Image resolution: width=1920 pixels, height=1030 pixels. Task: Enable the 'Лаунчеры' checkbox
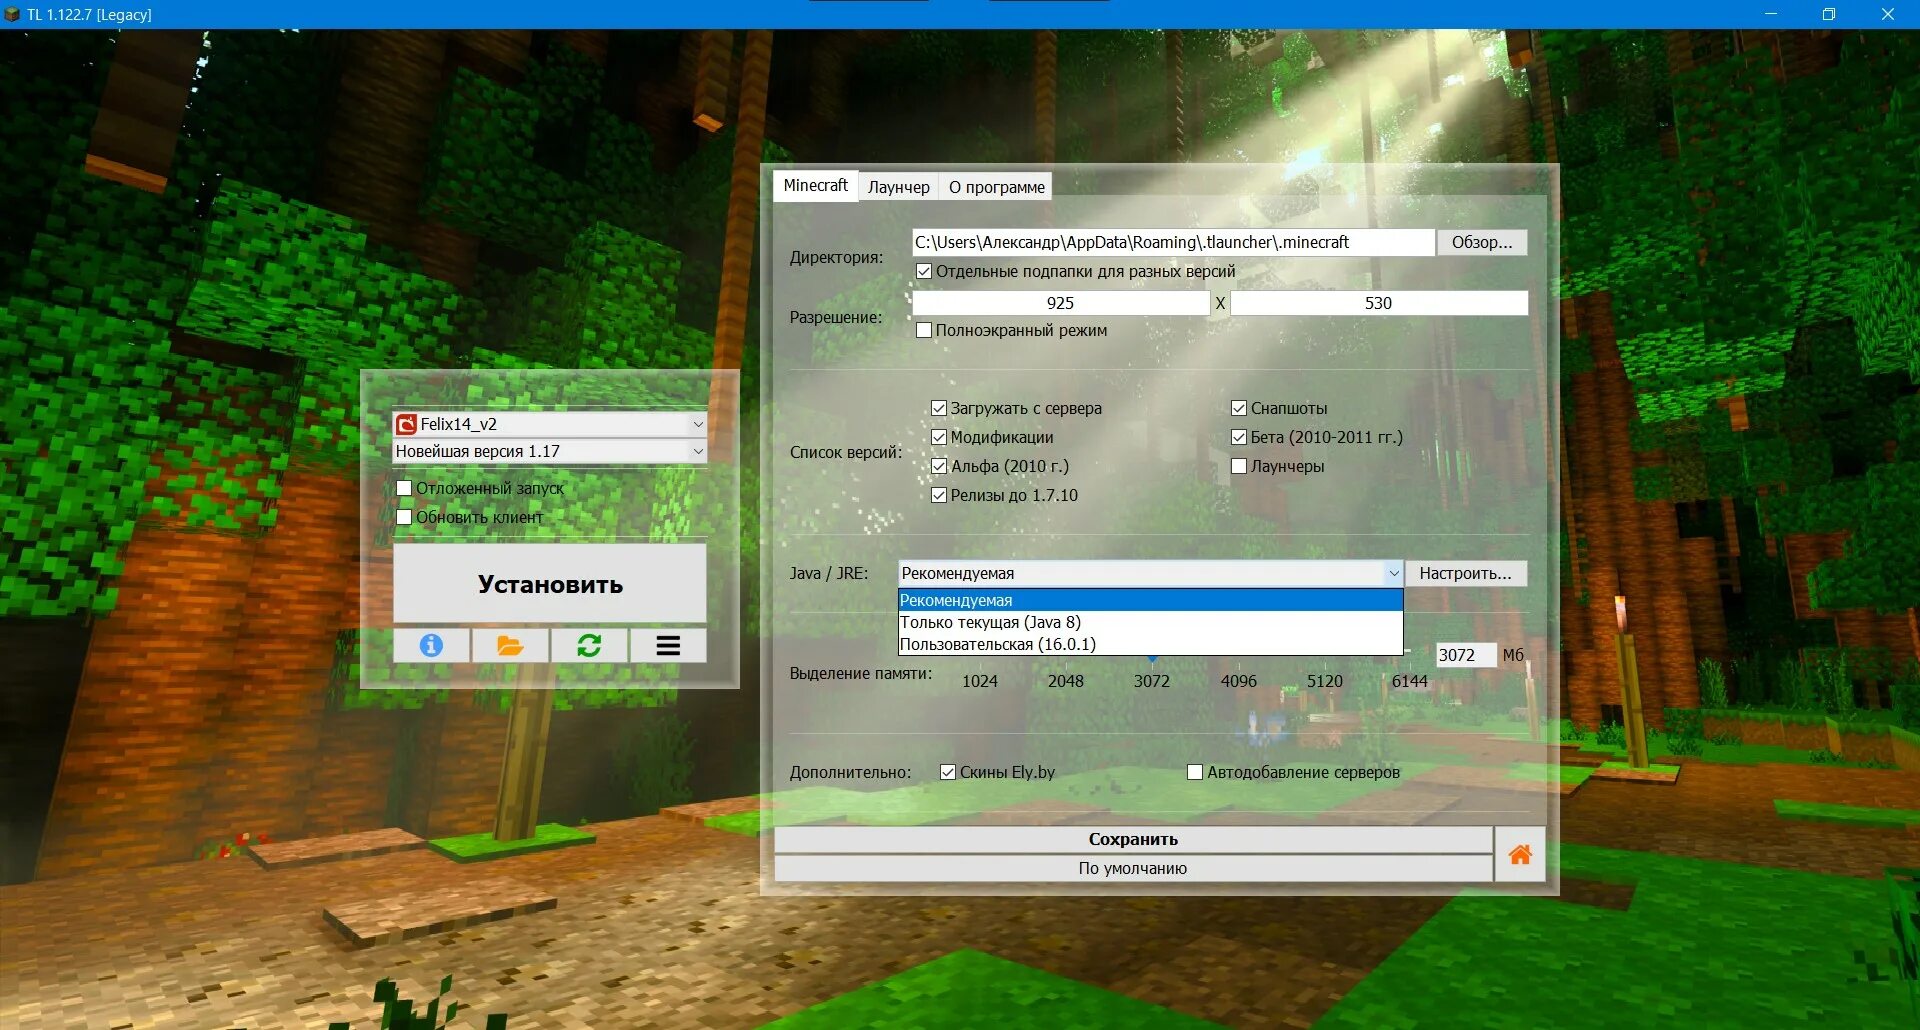1239,466
